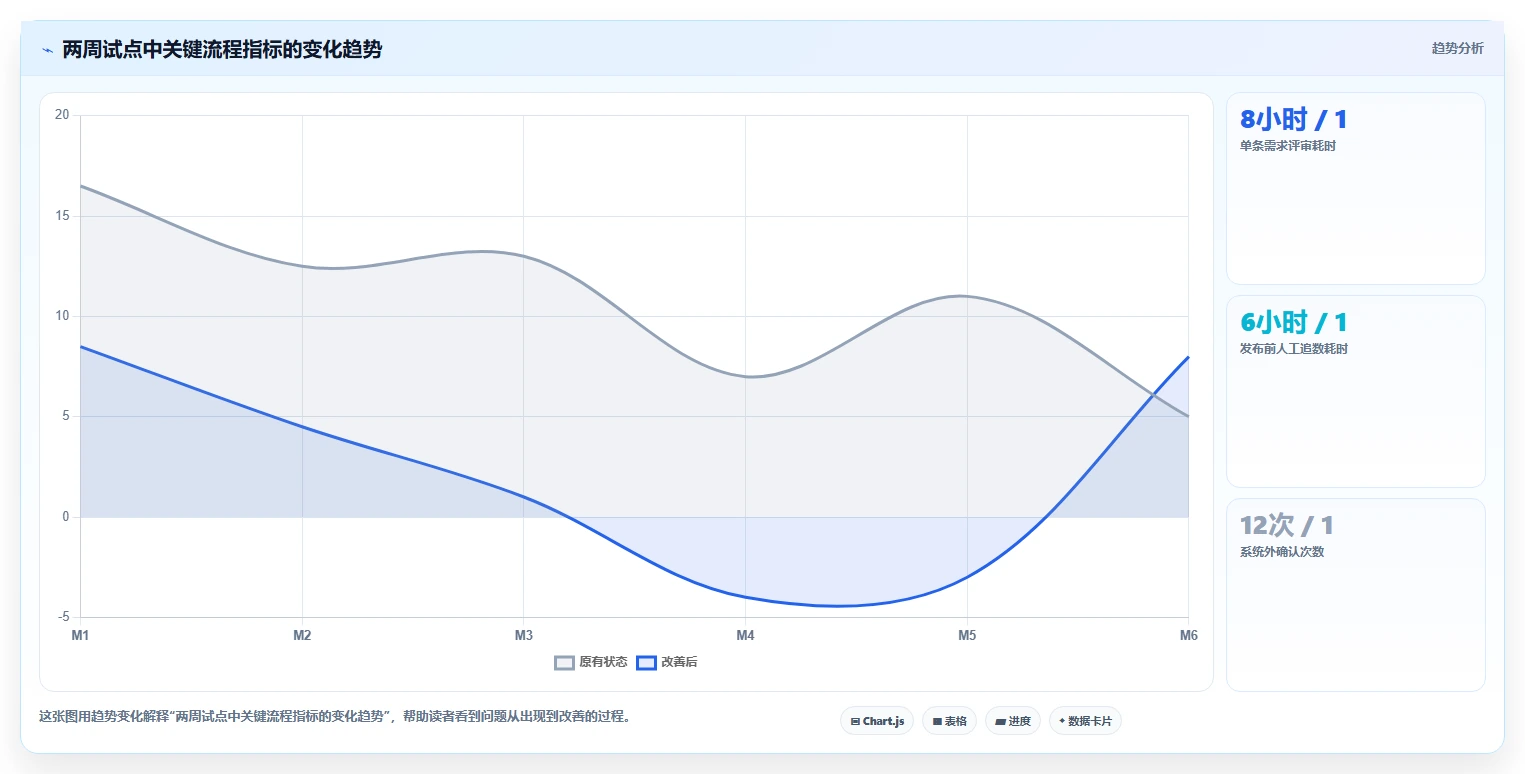Select the 表格 tag
1525x774 pixels.
949,721
